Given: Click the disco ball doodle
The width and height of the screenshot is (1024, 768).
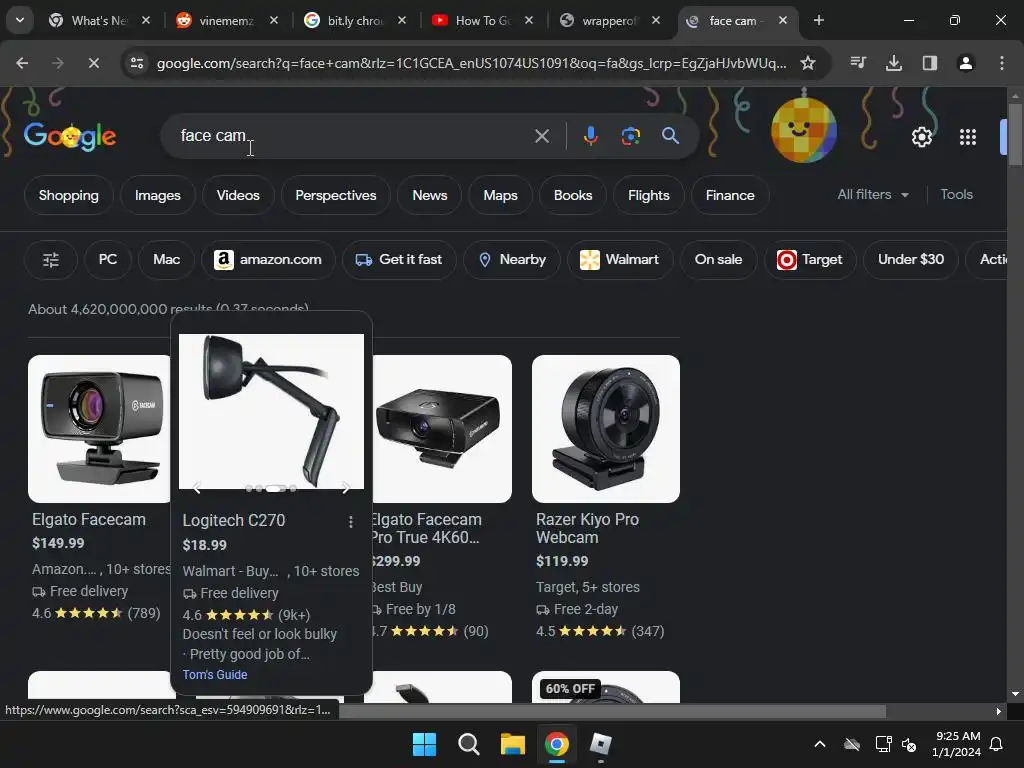Looking at the screenshot, I should point(804,129).
